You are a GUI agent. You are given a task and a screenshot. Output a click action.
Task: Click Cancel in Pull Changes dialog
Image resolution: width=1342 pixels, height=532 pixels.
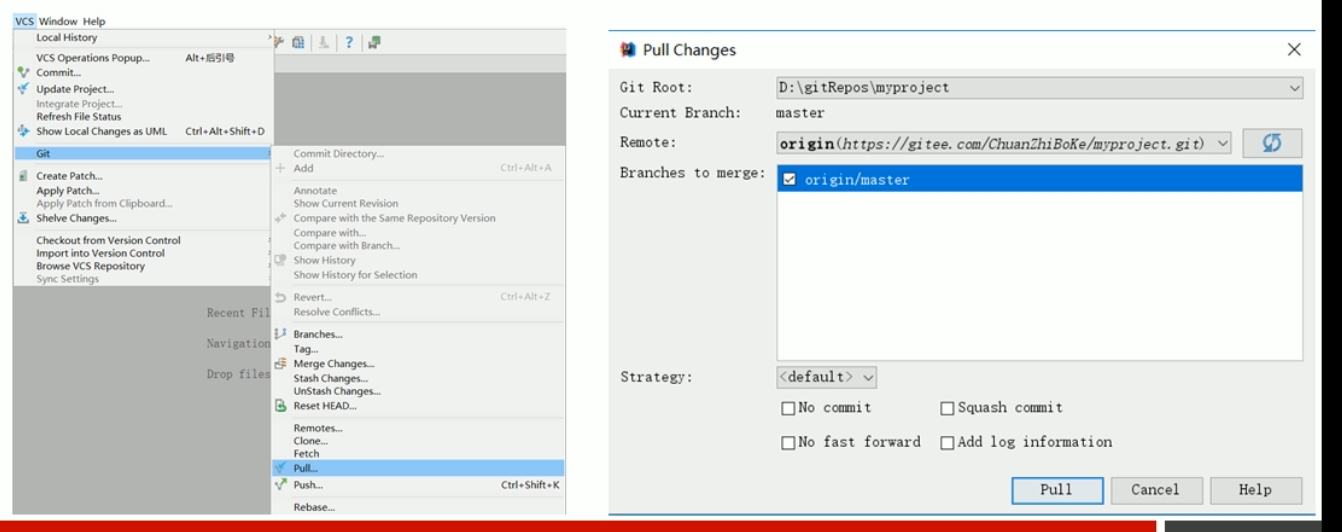tap(1154, 490)
